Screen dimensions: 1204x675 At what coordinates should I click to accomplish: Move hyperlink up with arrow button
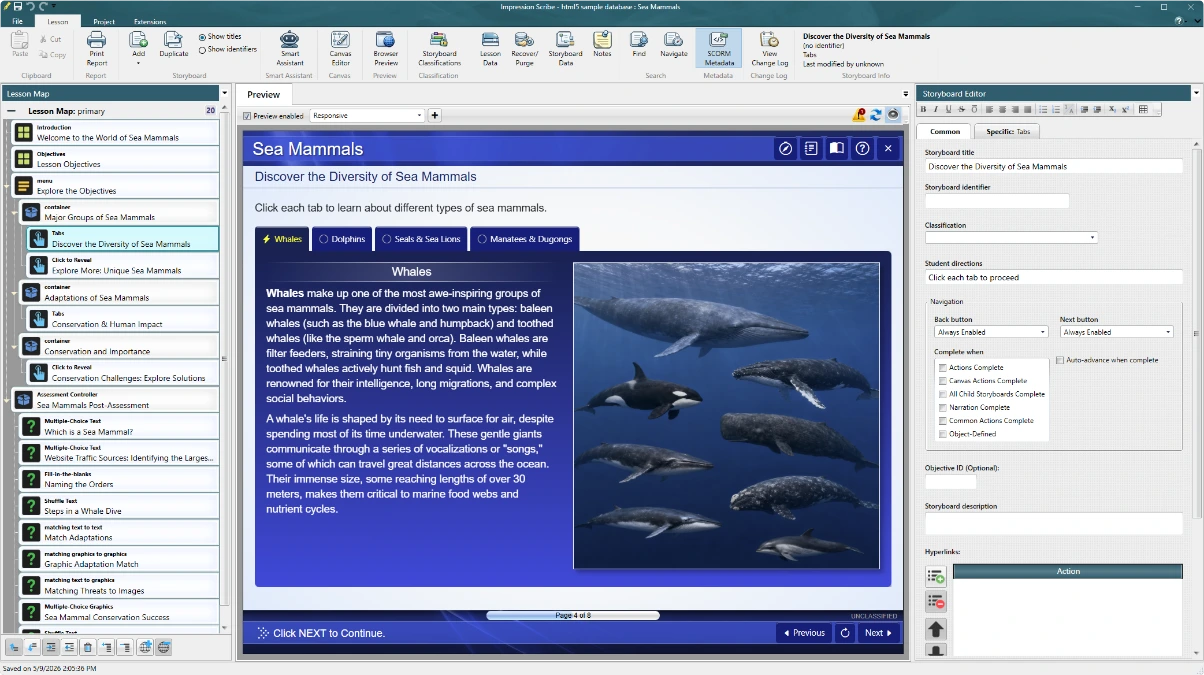pos(936,629)
